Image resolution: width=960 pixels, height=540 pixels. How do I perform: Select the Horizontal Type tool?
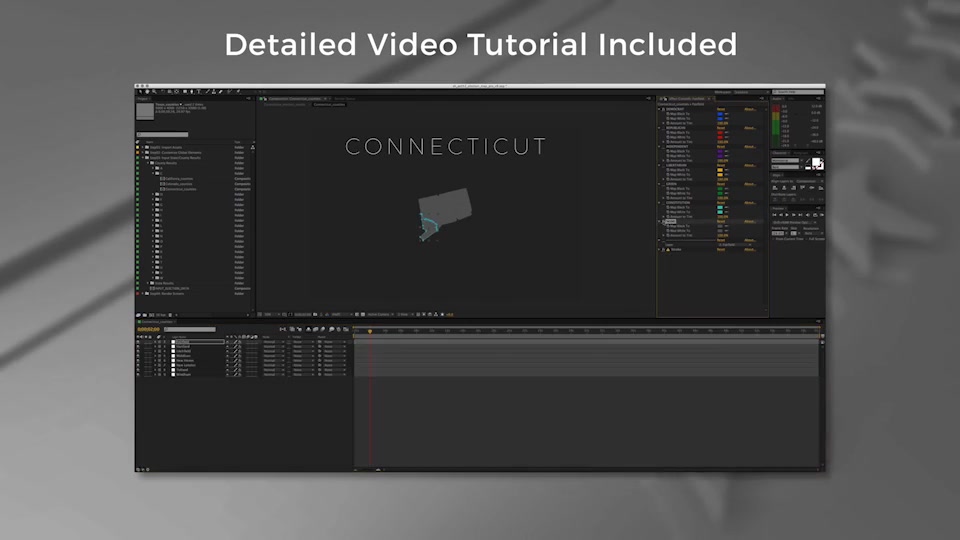(x=198, y=92)
